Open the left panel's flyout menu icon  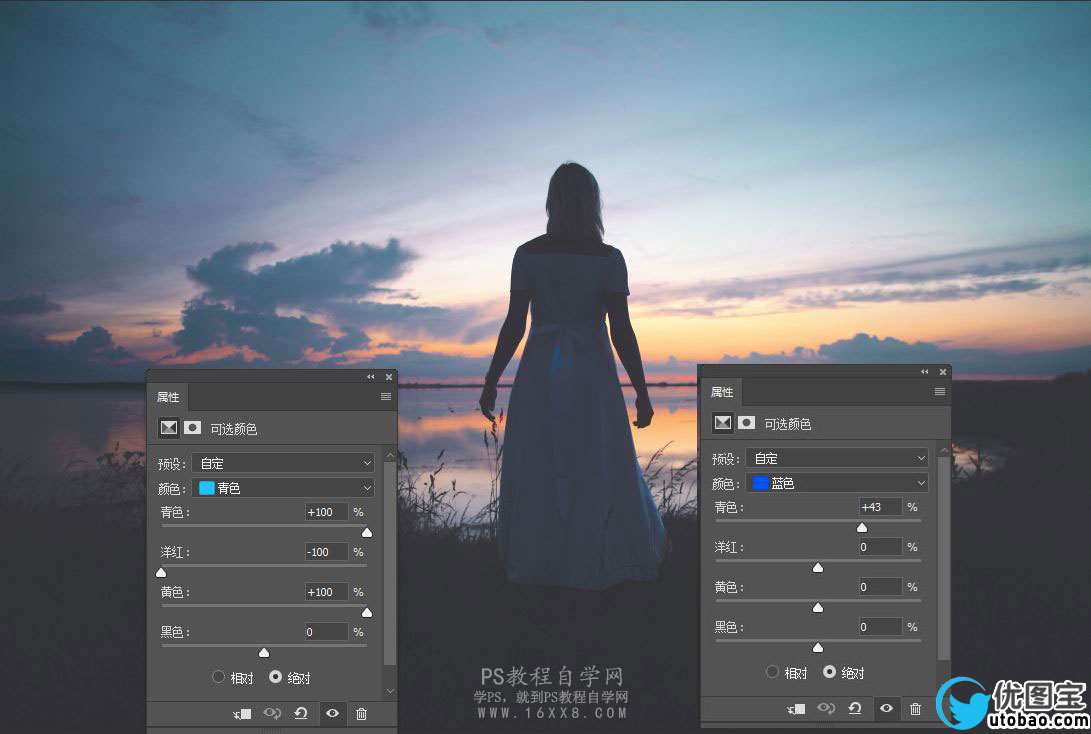(386, 397)
